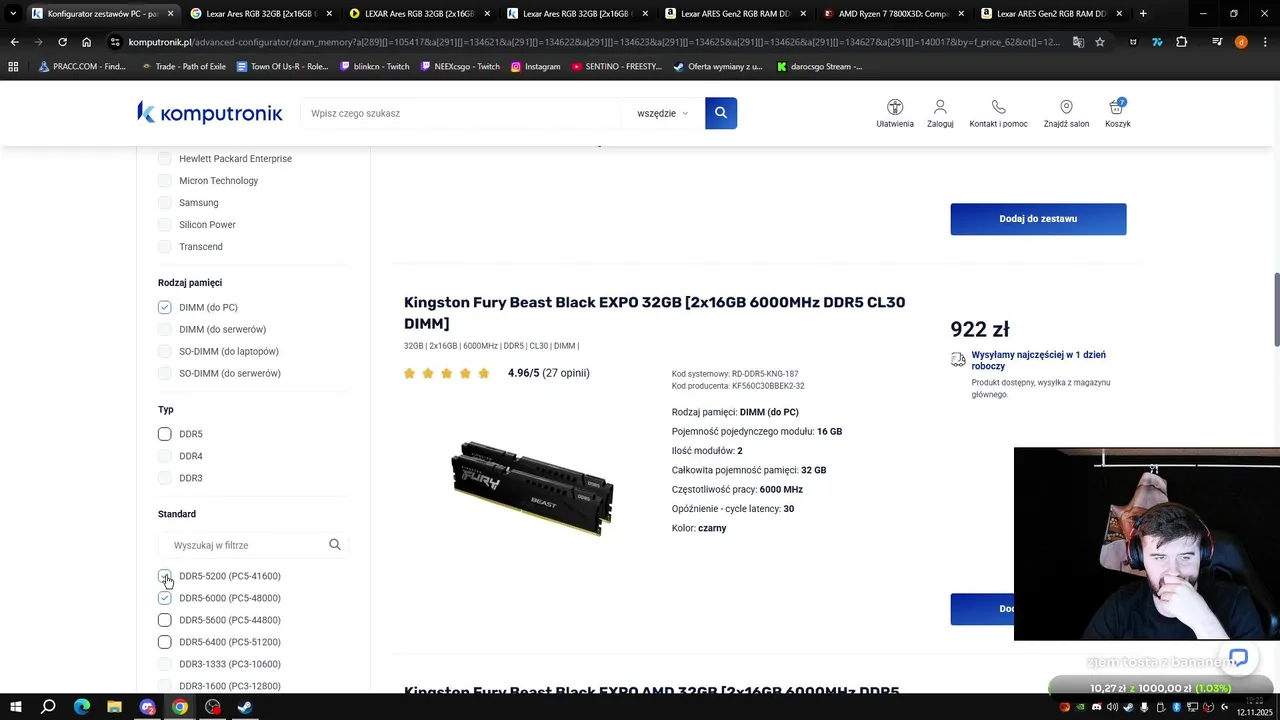Open the Kingston Fury Beast Black EXPO title link
The image size is (1280, 720).
click(654, 313)
